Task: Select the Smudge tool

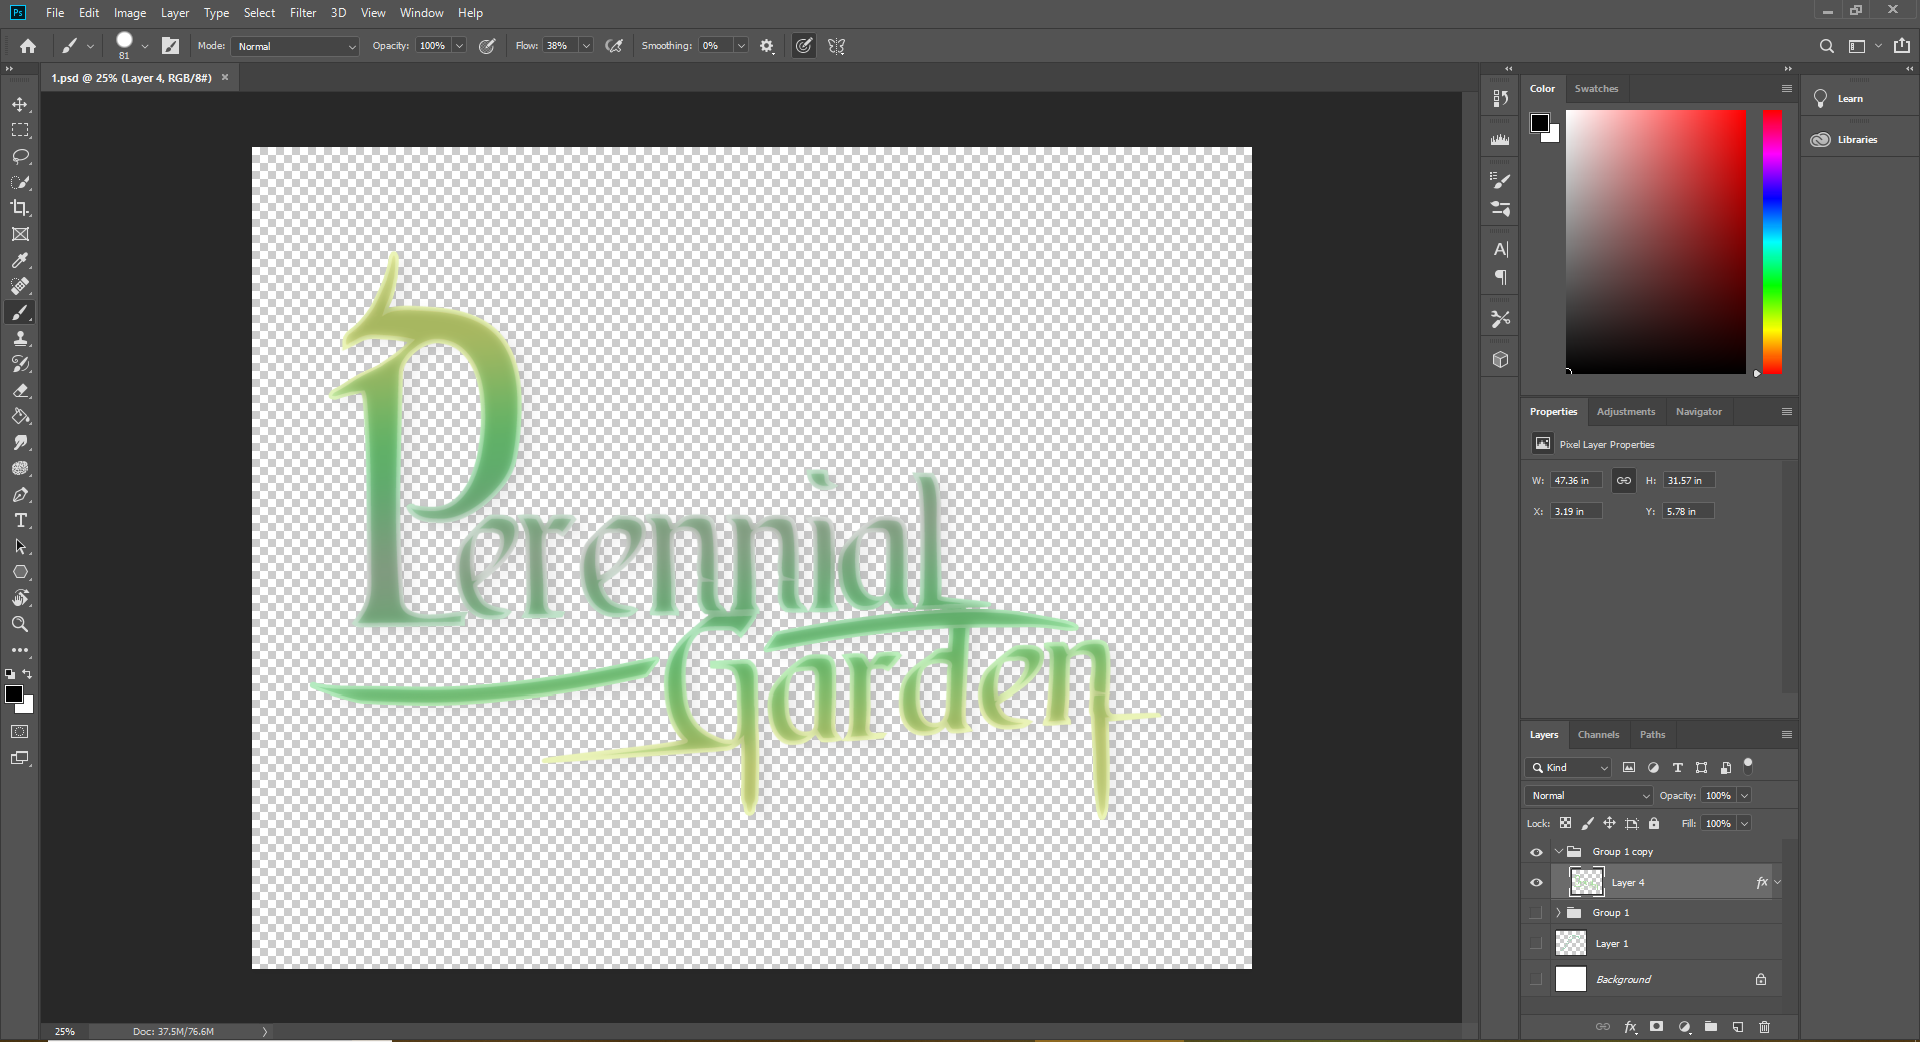Action: click(x=20, y=442)
